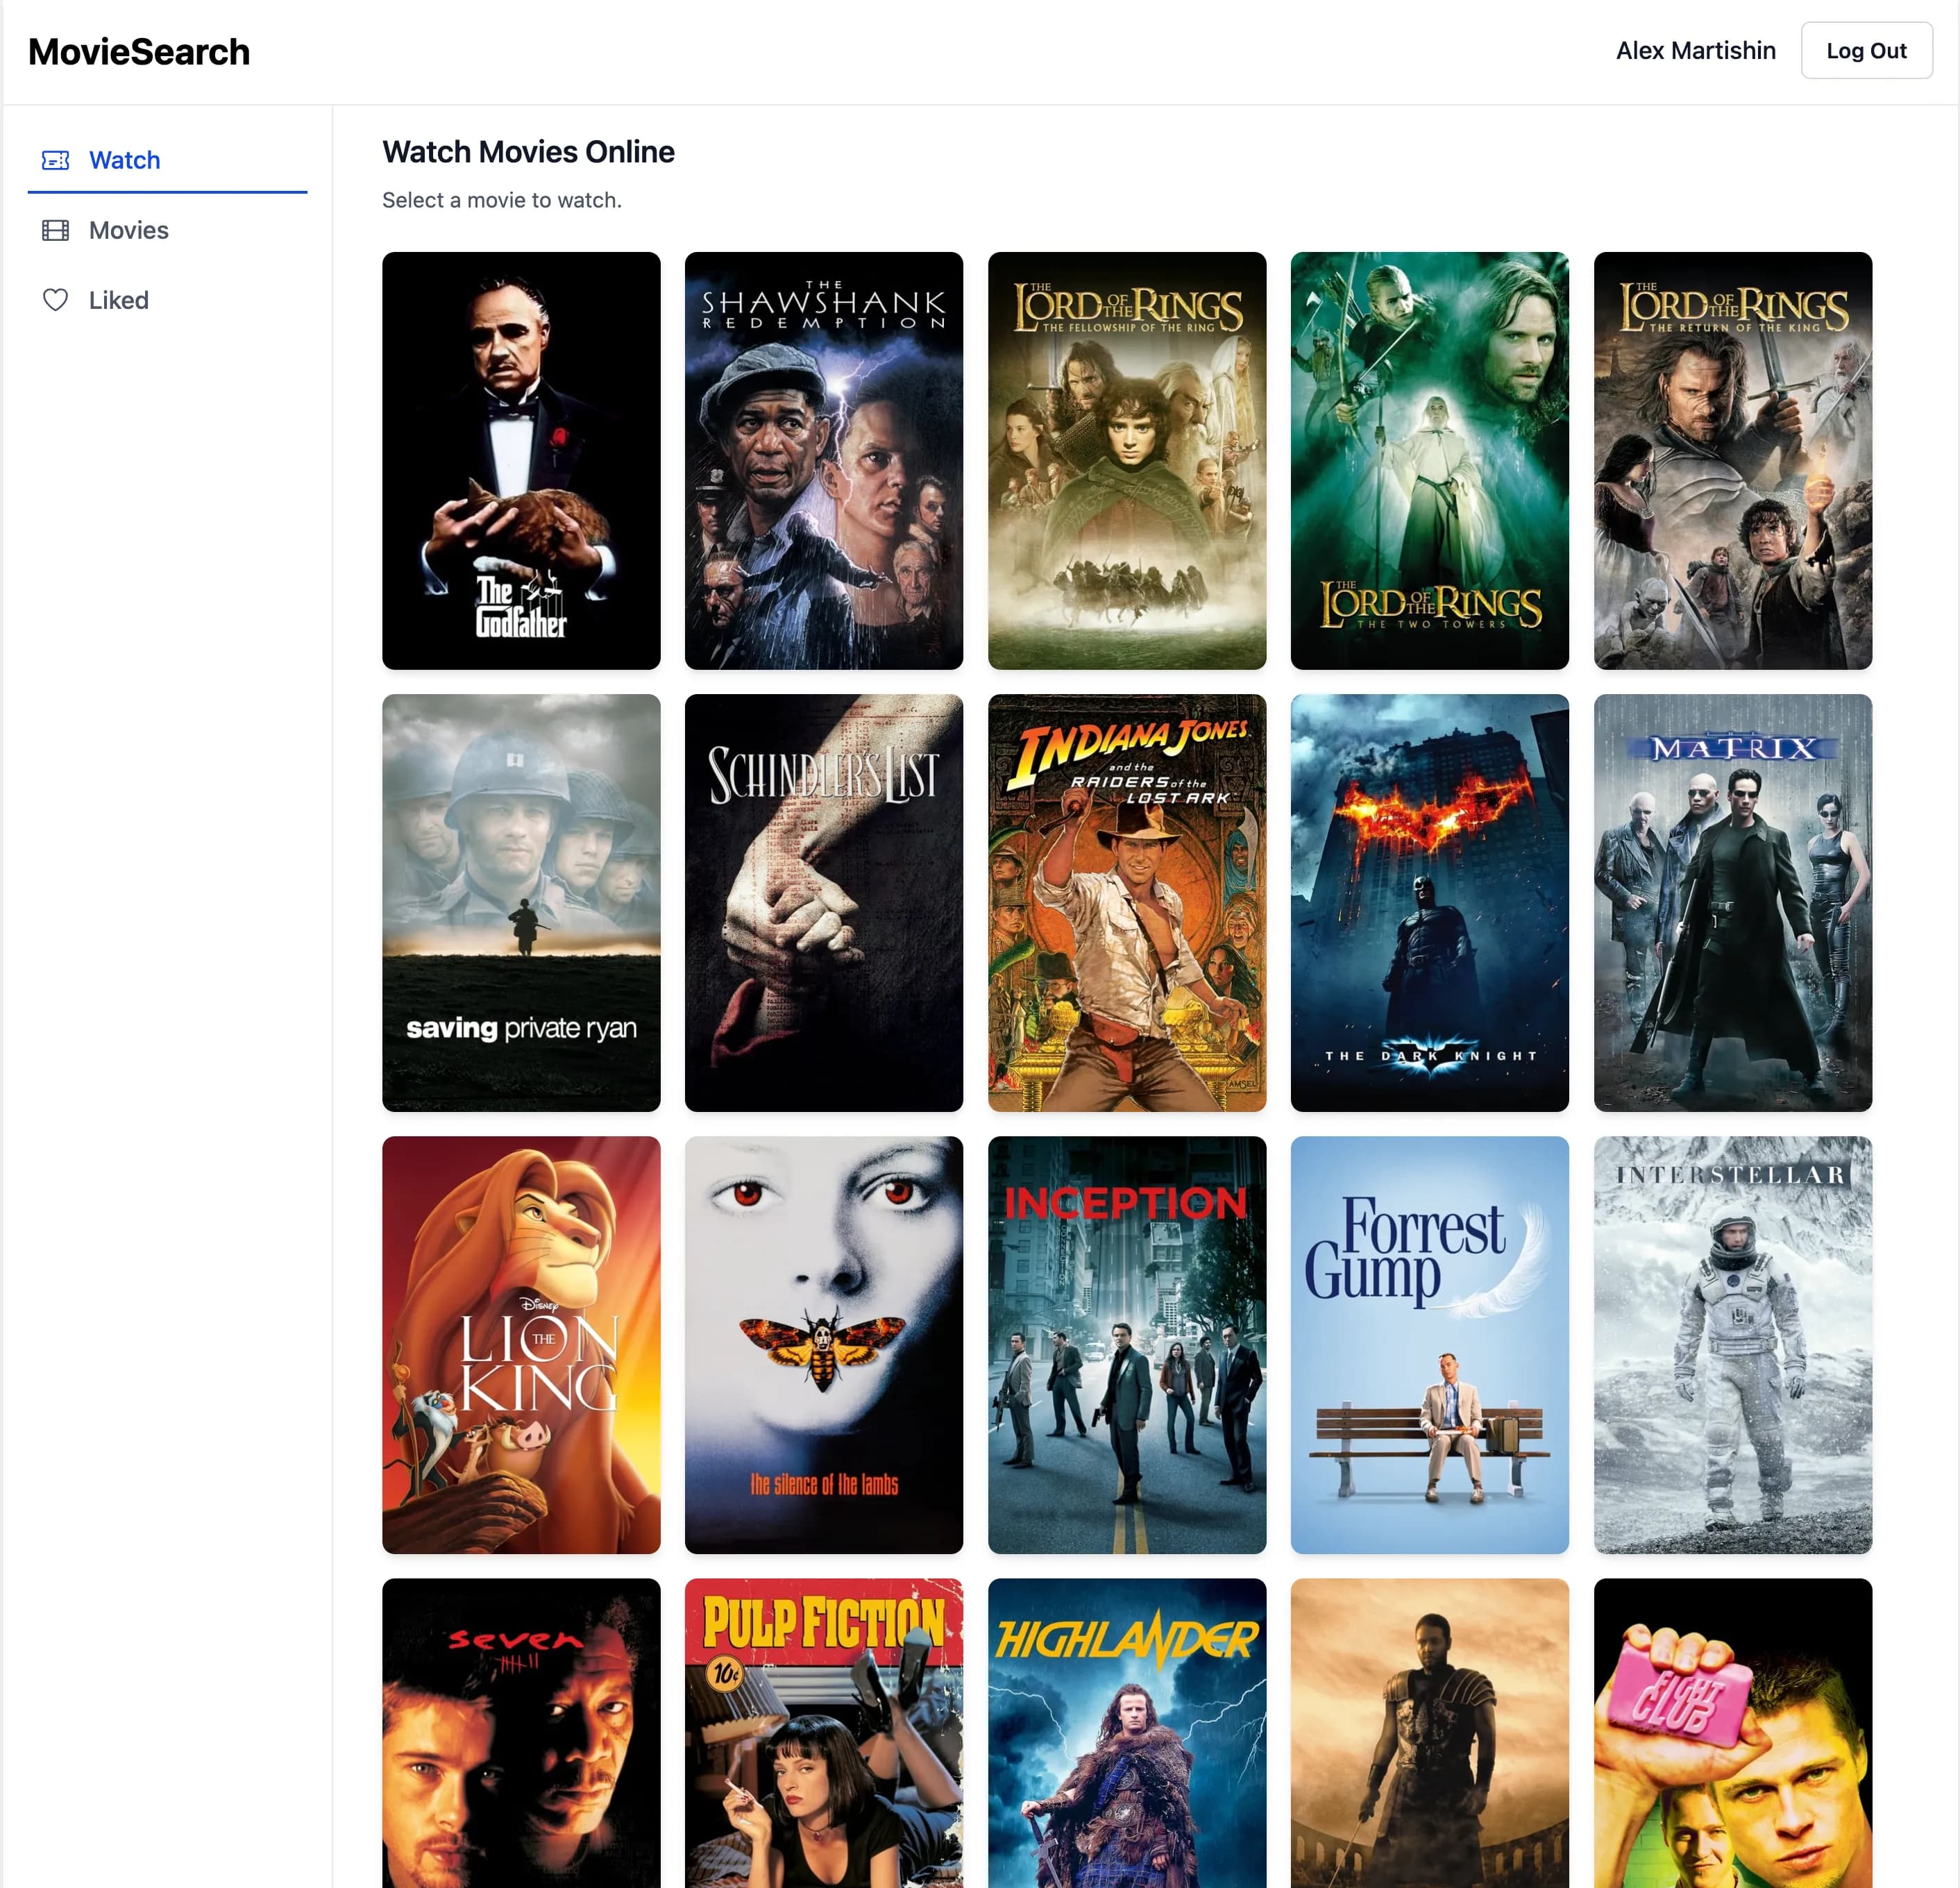Open The Return of the King poster
Image resolution: width=1960 pixels, height=1888 pixels.
tap(1733, 461)
